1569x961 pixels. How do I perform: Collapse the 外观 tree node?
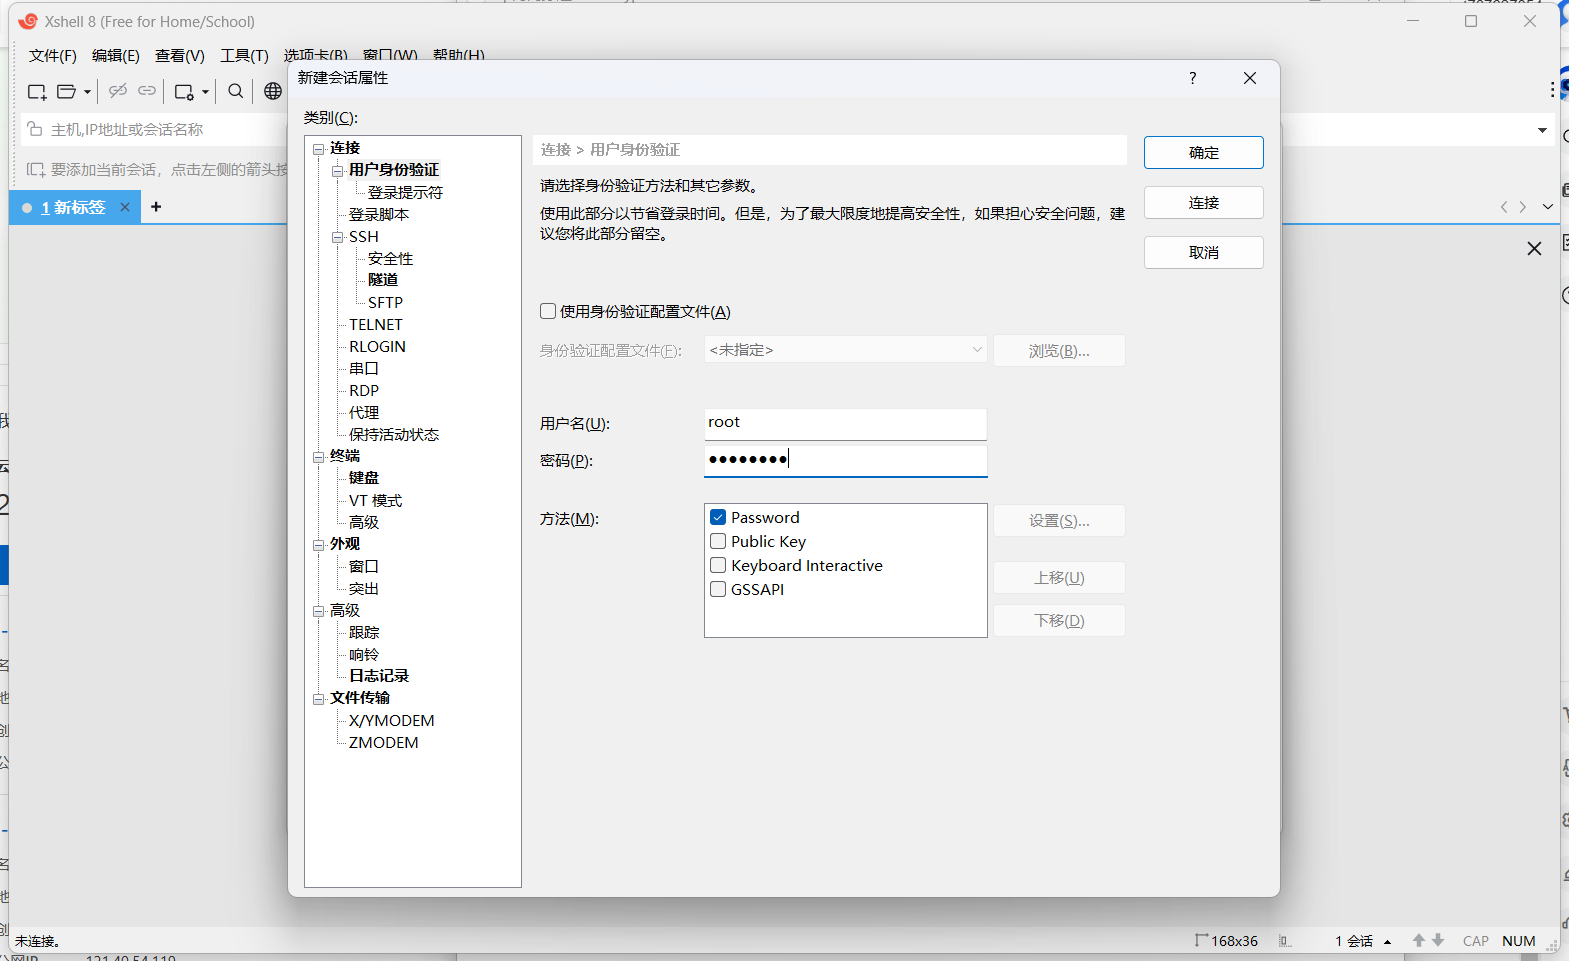[x=318, y=545]
